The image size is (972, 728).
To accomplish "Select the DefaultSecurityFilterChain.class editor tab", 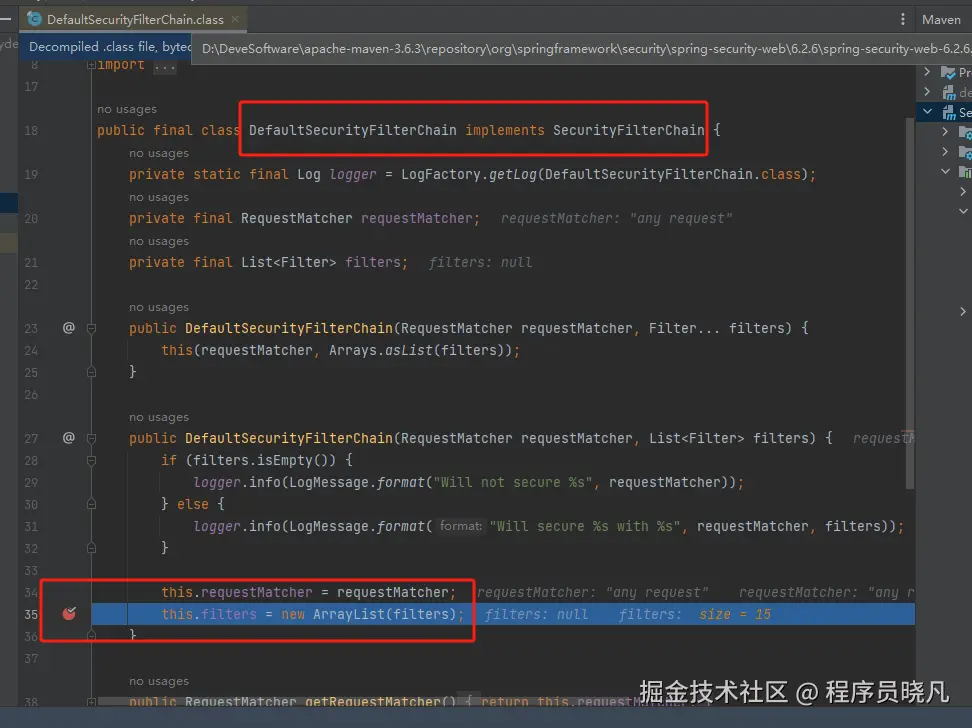I will (134, 19).
